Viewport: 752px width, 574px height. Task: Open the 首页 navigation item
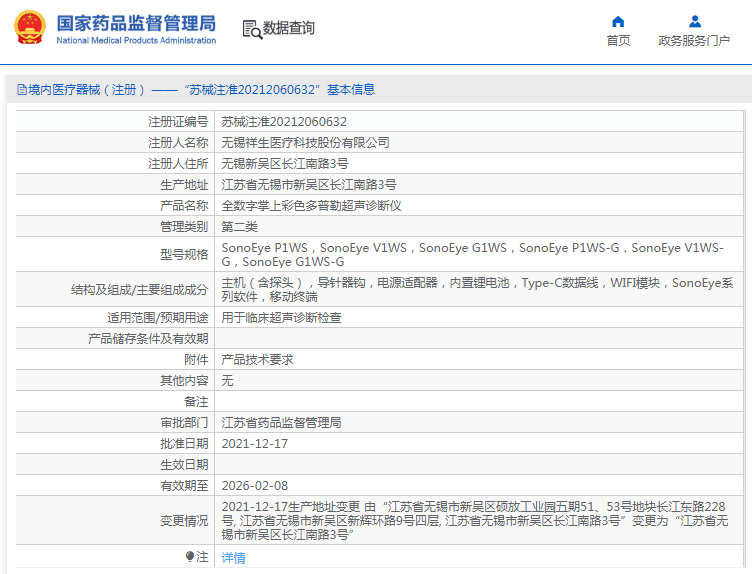point(618,40)
